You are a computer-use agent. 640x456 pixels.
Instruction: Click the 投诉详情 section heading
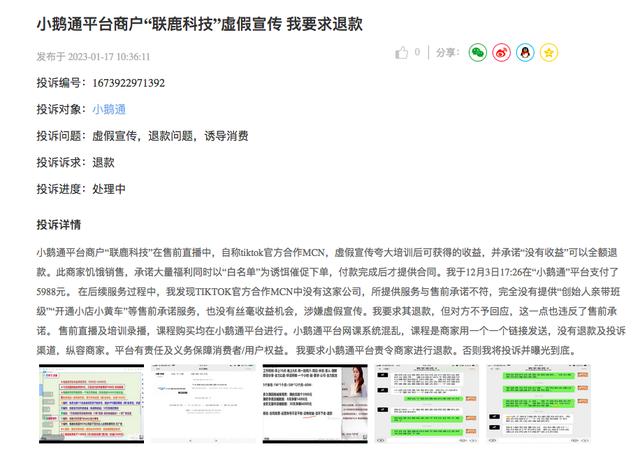coord(59,225)
